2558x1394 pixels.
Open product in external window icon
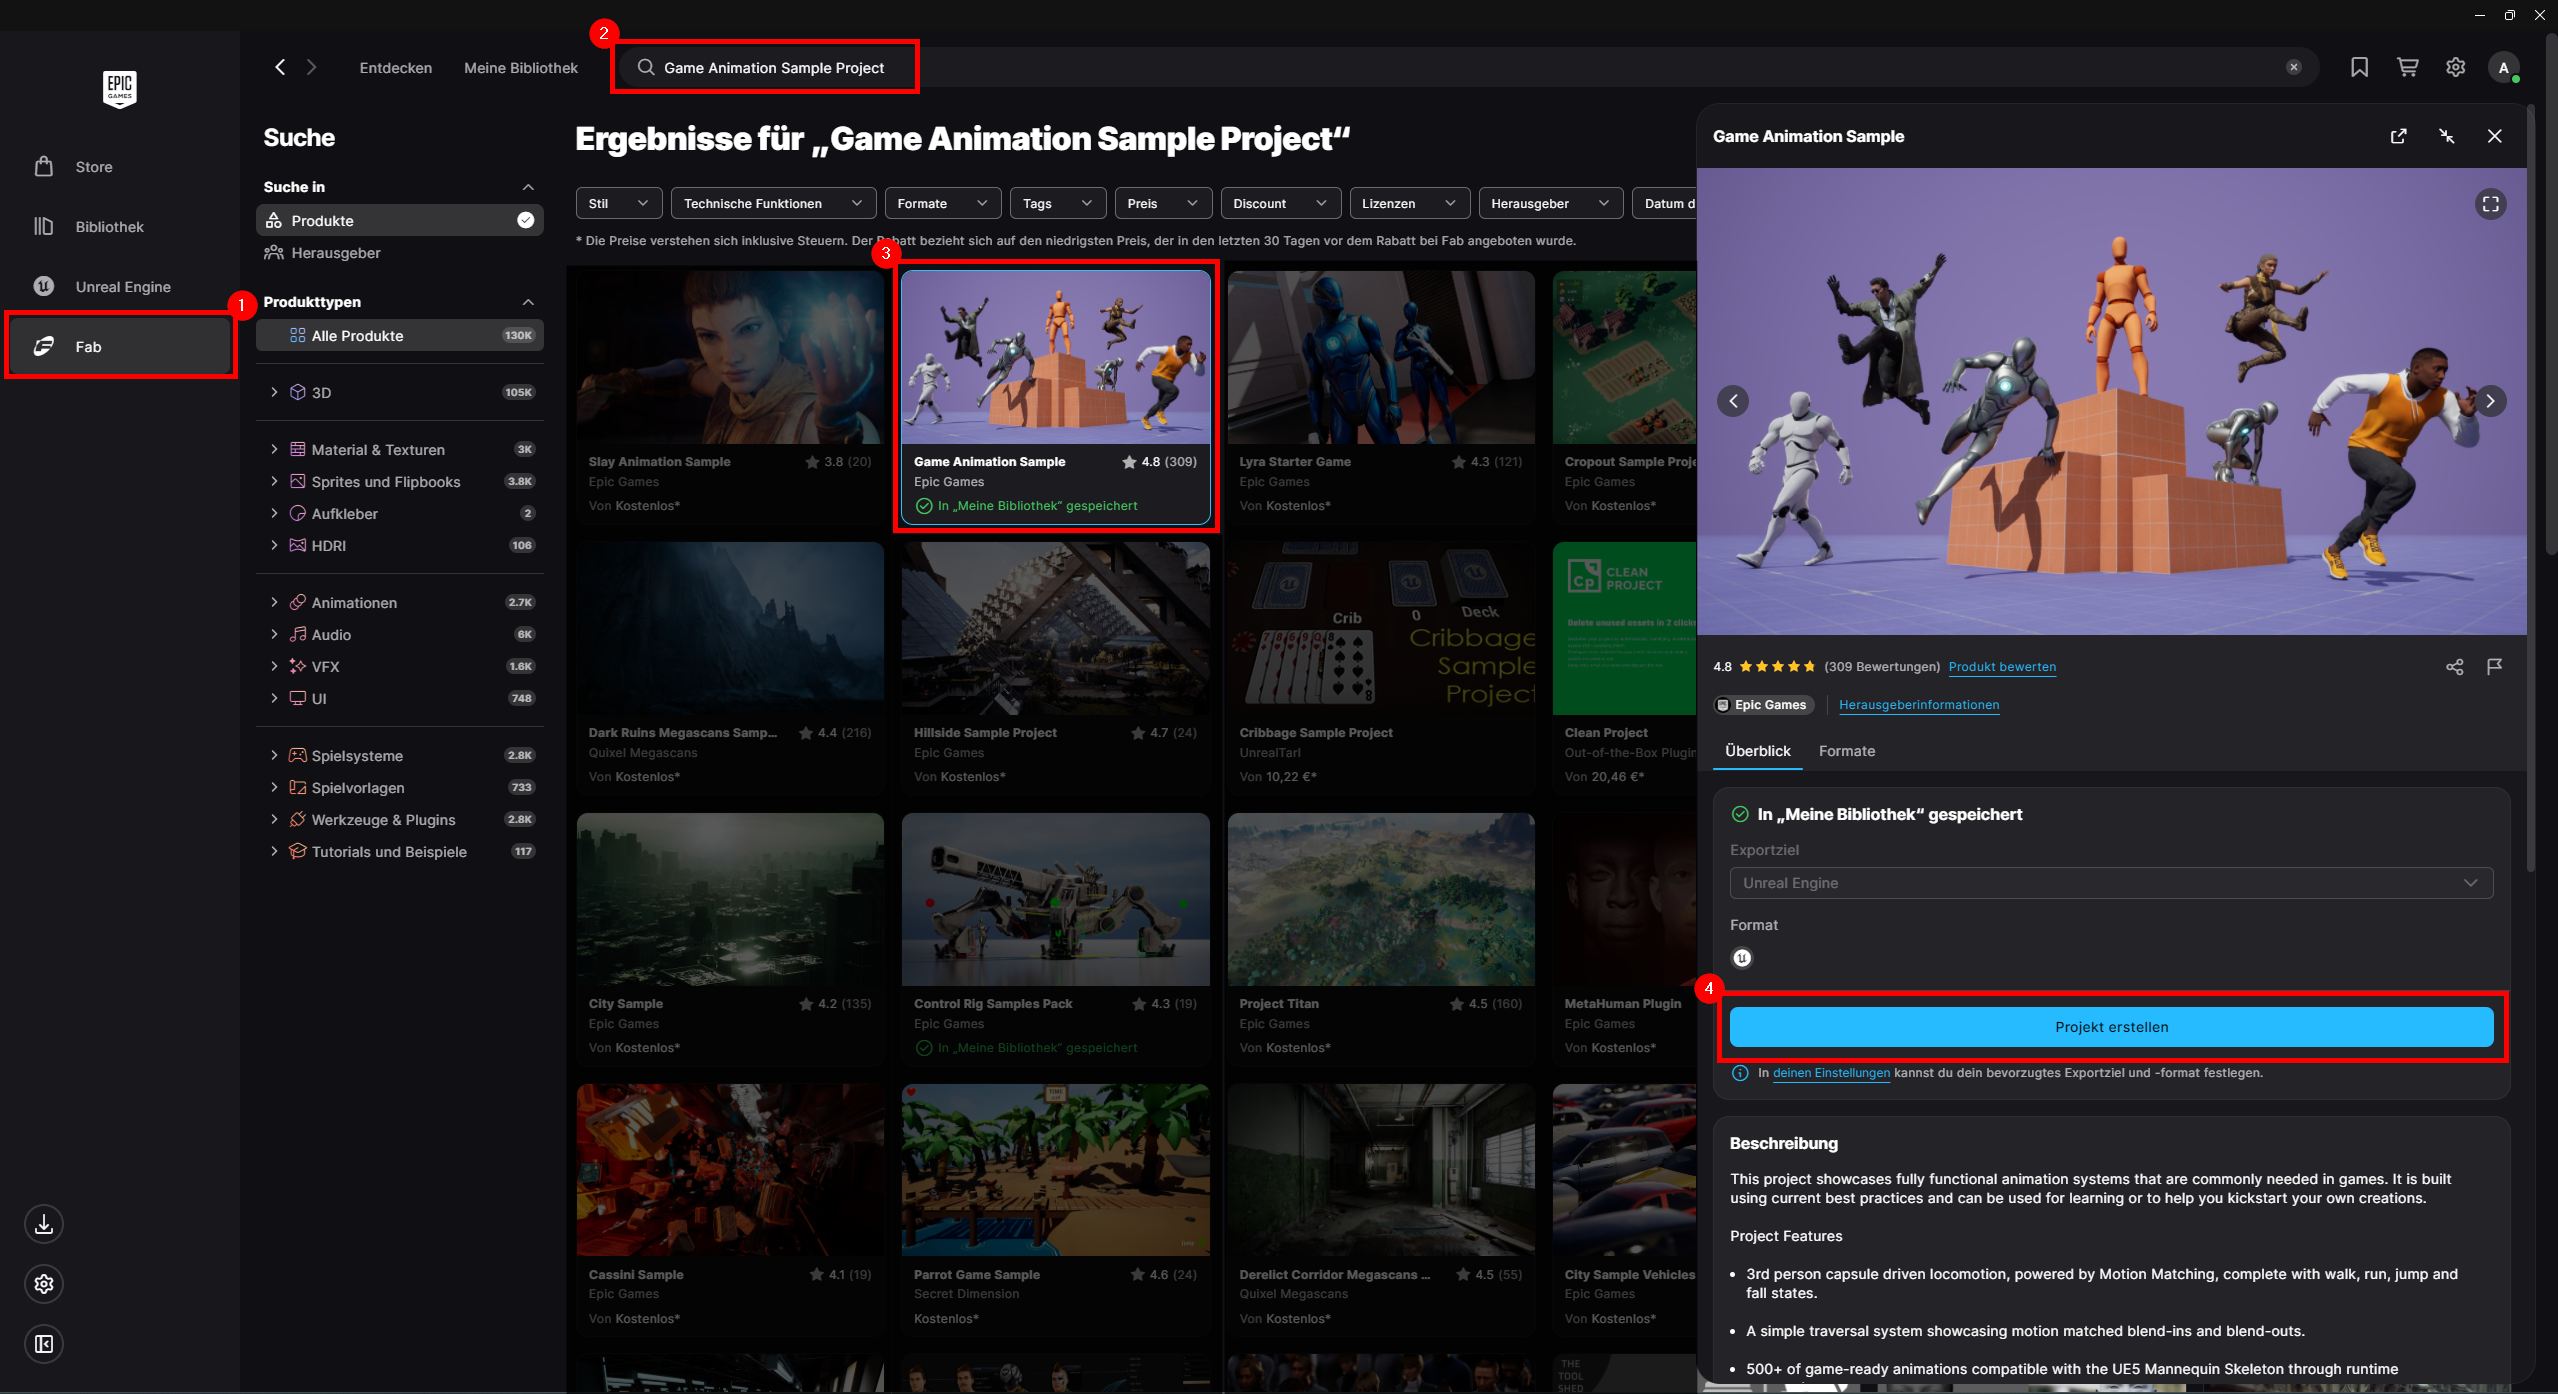[2398, 136]
